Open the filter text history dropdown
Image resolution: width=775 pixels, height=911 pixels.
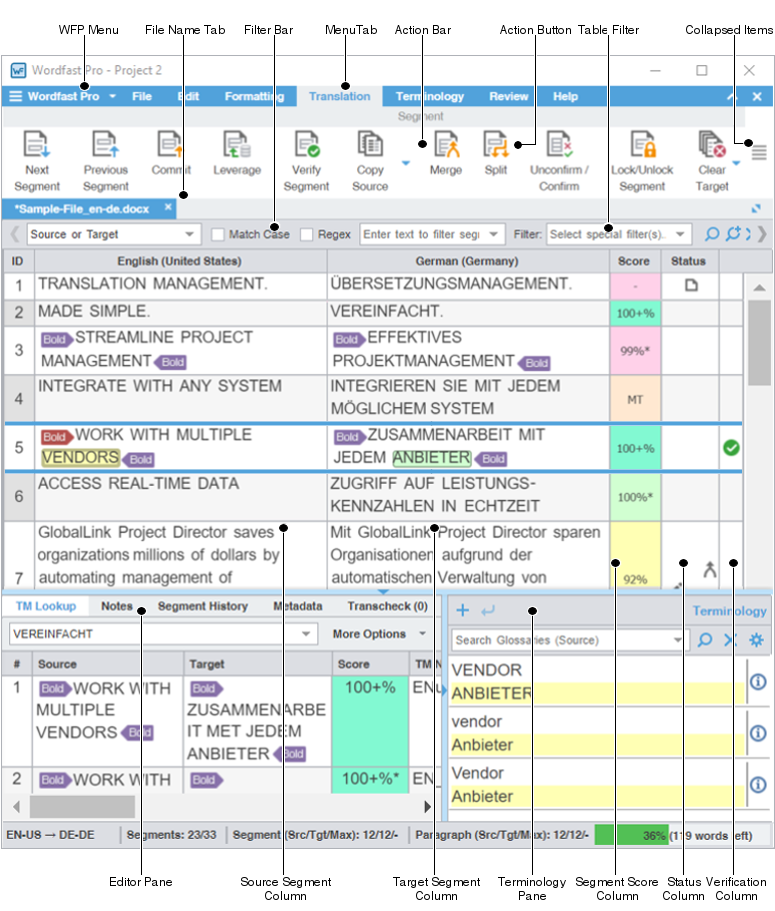pyautogui.click(x=493, y=234)
